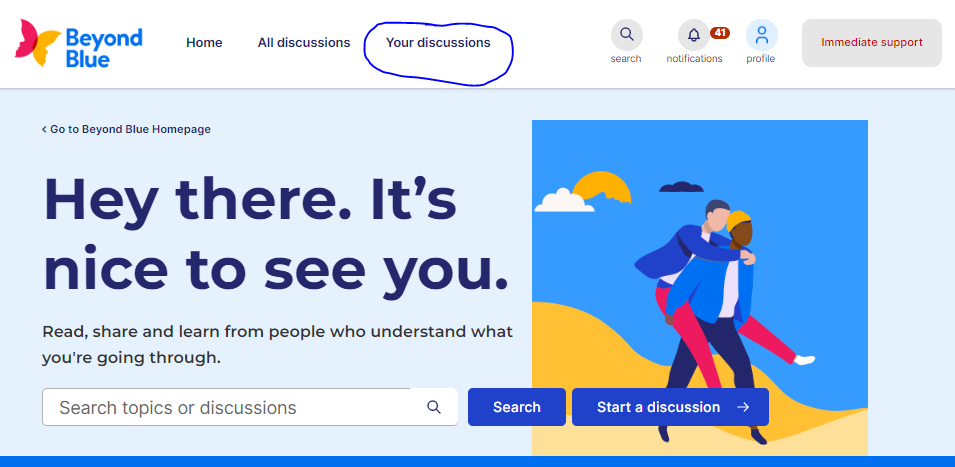955x467 pixels.
Task: Follow the Go to Beyond Blue Homepage link
Action: tap(130, 129)
